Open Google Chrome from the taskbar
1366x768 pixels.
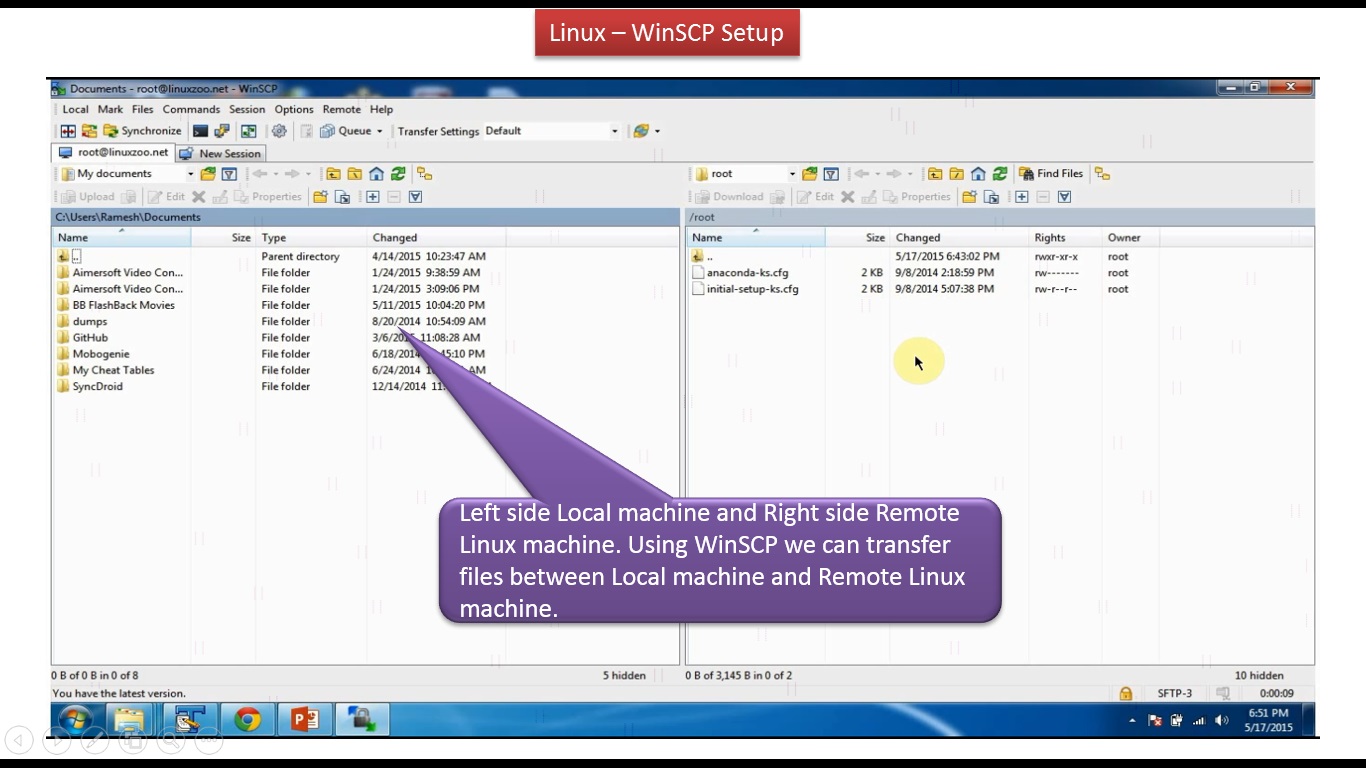[x=247, y=719]
